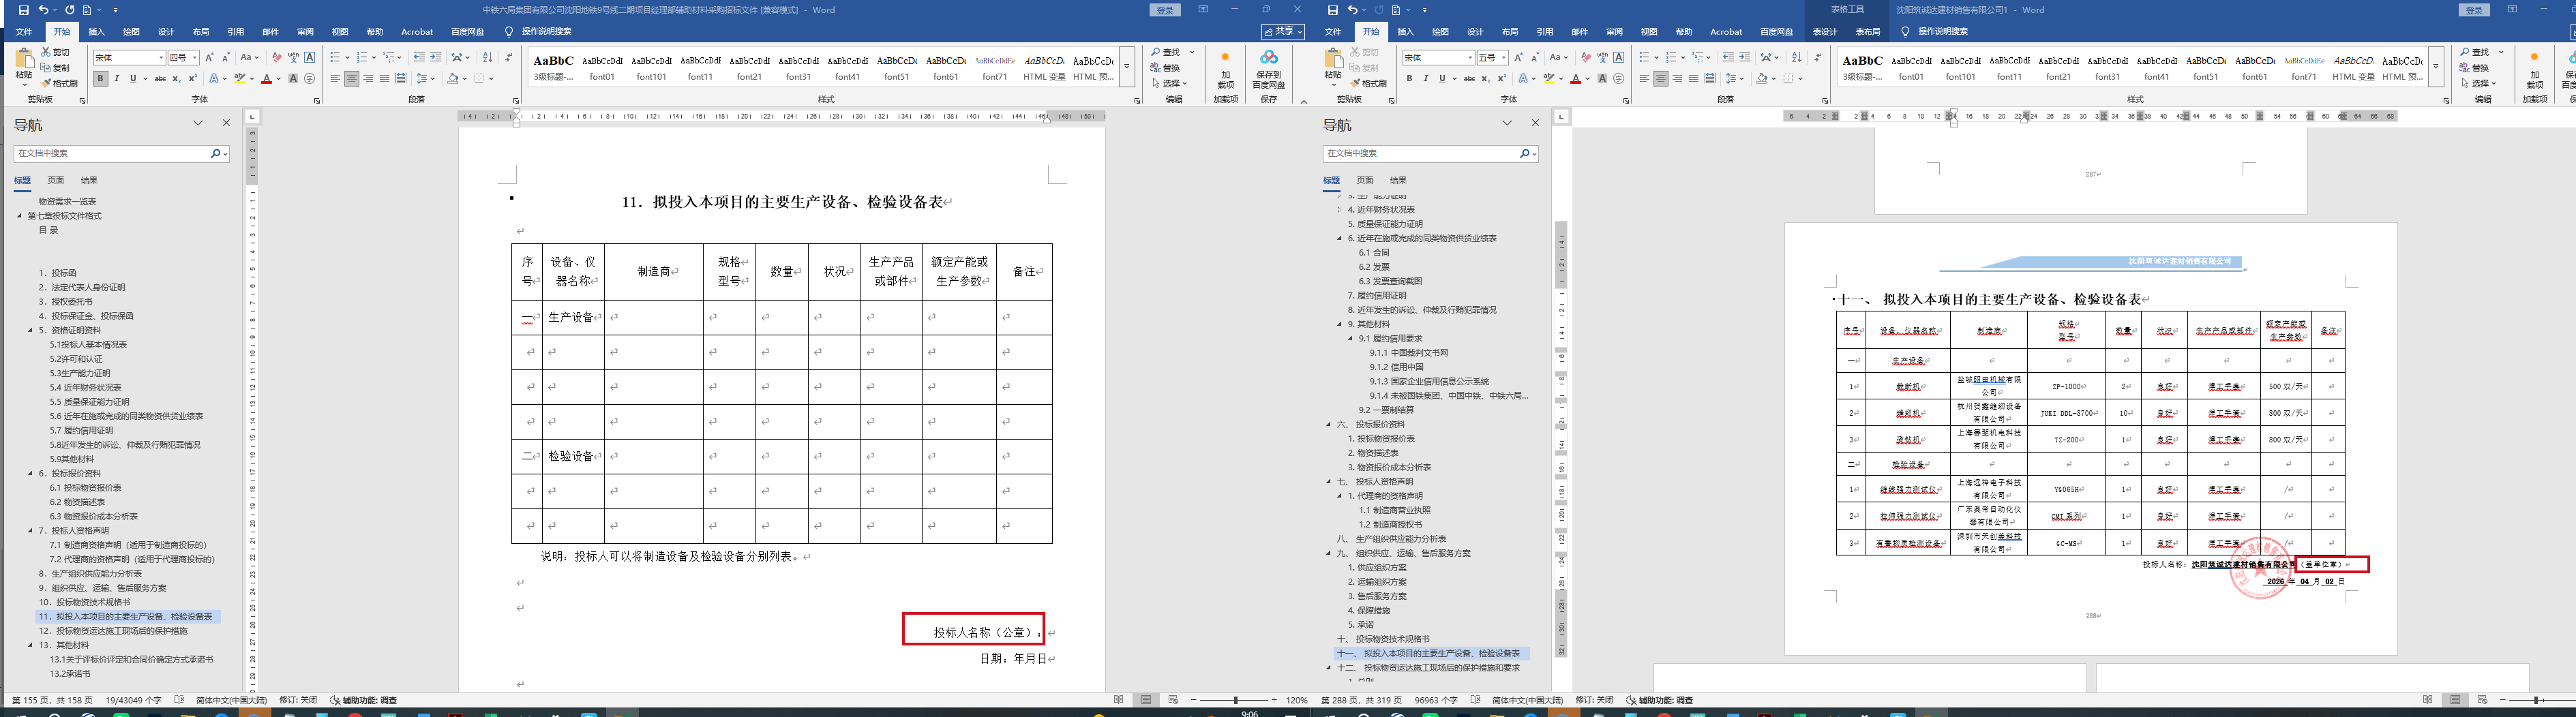Viewport: 2576px width, 717px height.
Task: Open Table Design tab in right window
Action: (1825, 32)
